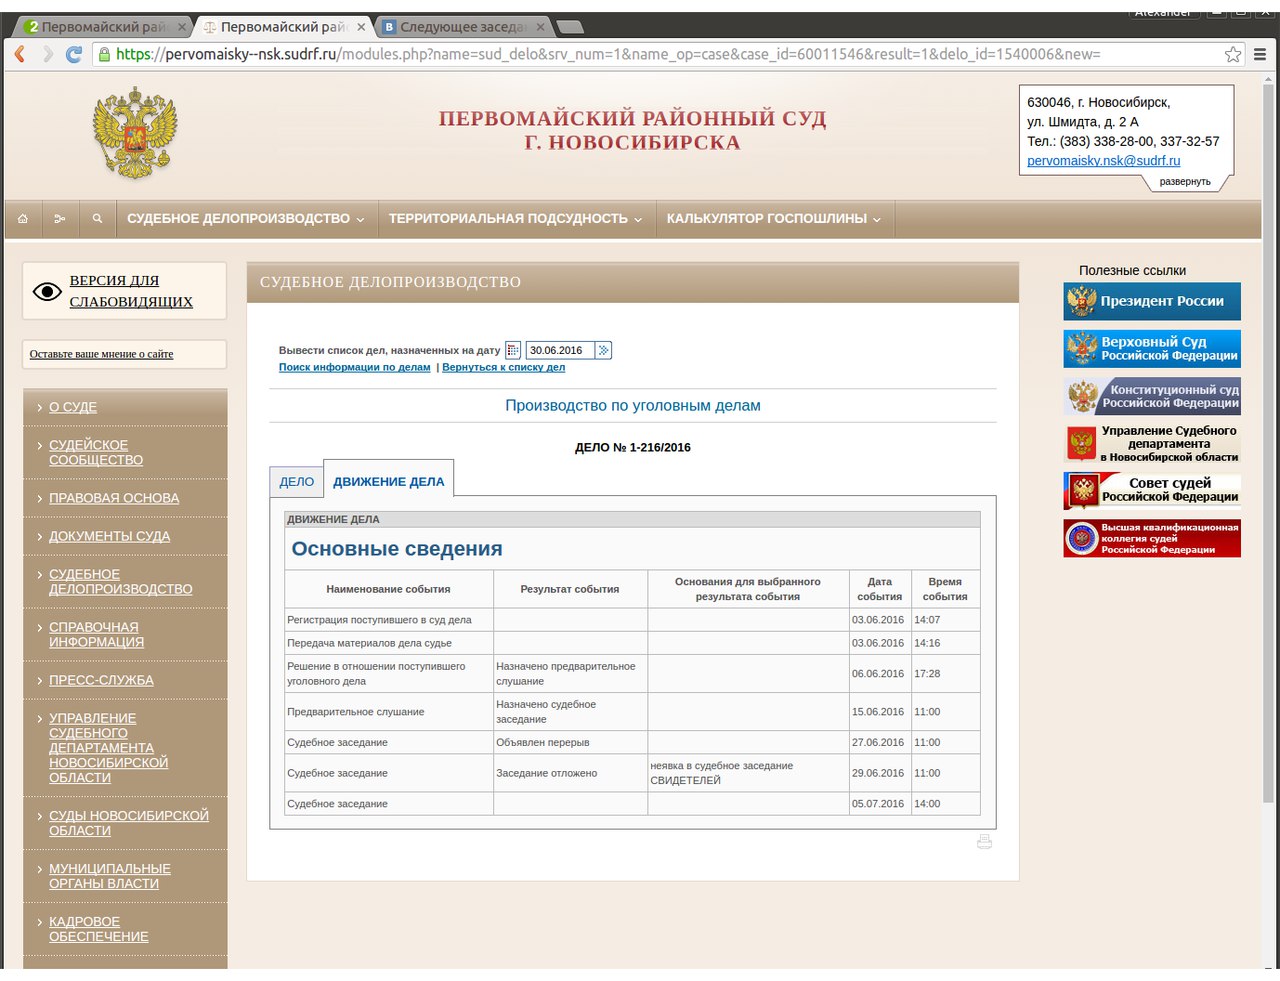Open Chrome hamburger menu
The width and height of the screenshot is (1280, 981).
click(x=1260, y=54)
